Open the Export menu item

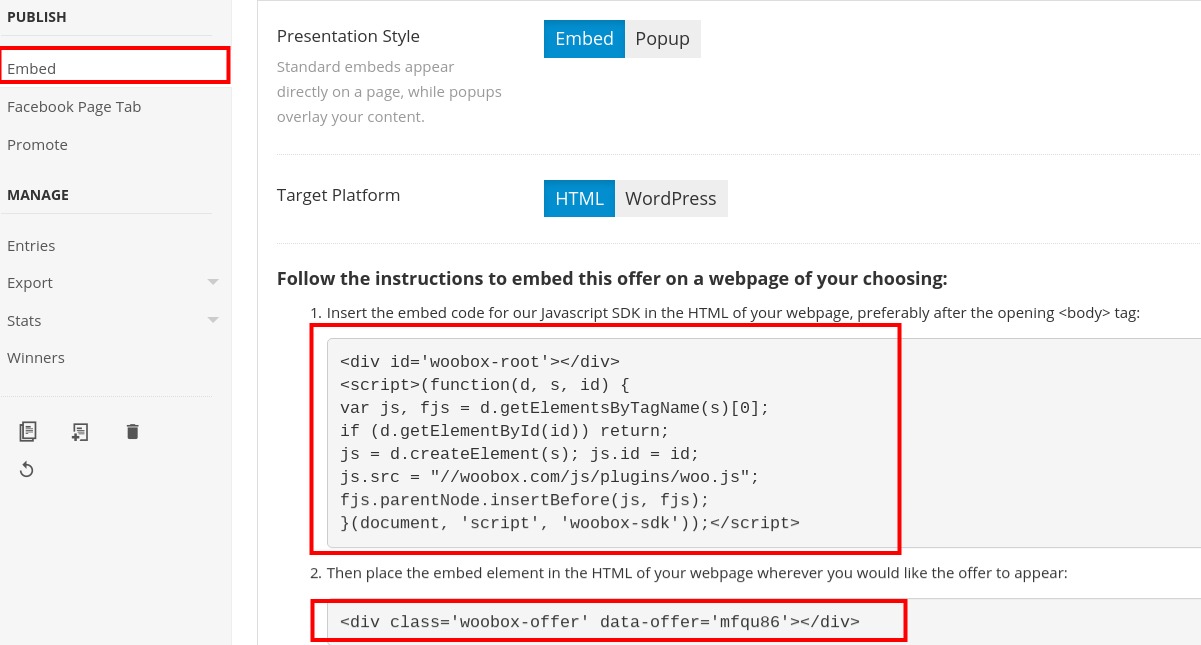30,283
